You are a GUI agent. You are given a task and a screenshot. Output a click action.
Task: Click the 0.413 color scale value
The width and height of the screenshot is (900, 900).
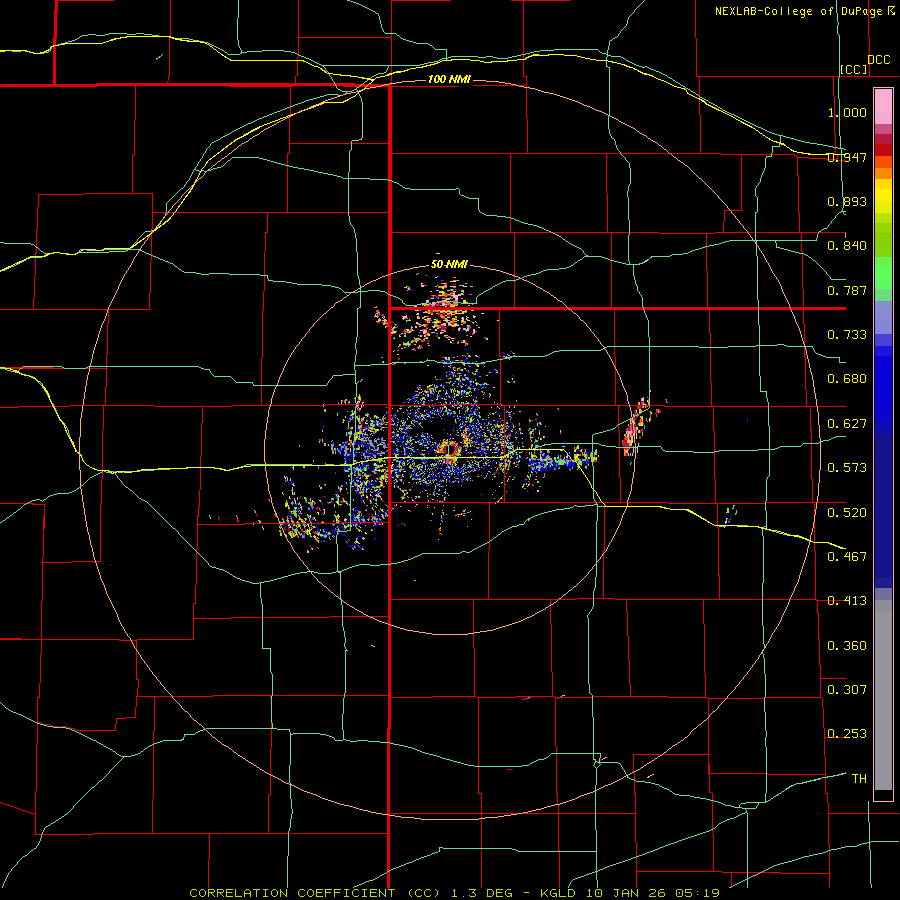847,601
